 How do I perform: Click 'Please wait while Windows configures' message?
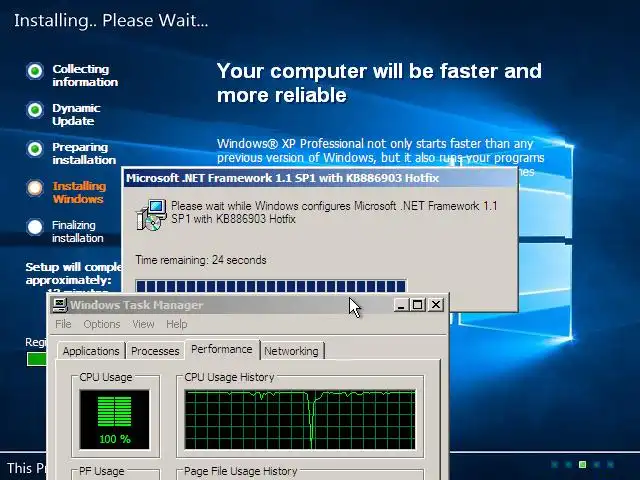pyautogui.click(x=334, y=212)
